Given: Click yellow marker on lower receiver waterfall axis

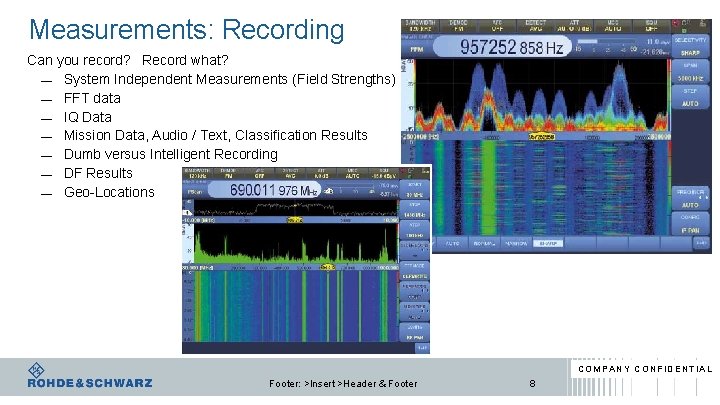Looking at the screenshot, I should pyautogui.click(x=327, y=267).
